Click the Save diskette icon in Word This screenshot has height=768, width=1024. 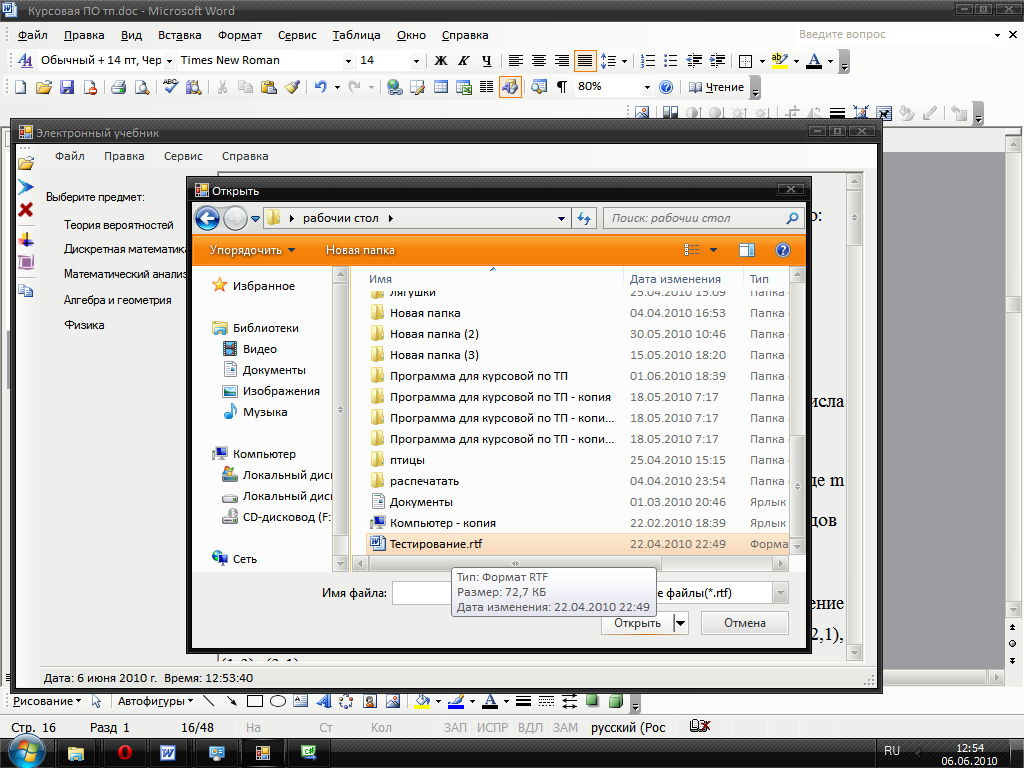(x=67, y=87)
